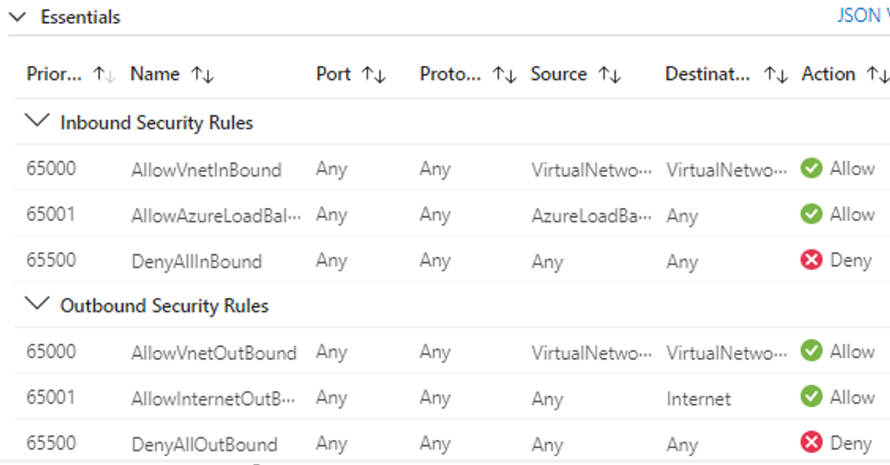Open the AllowAzureLoadBalancerInBound rule
The height and width of the screenshot is (465, 890).
pos(215,215)
